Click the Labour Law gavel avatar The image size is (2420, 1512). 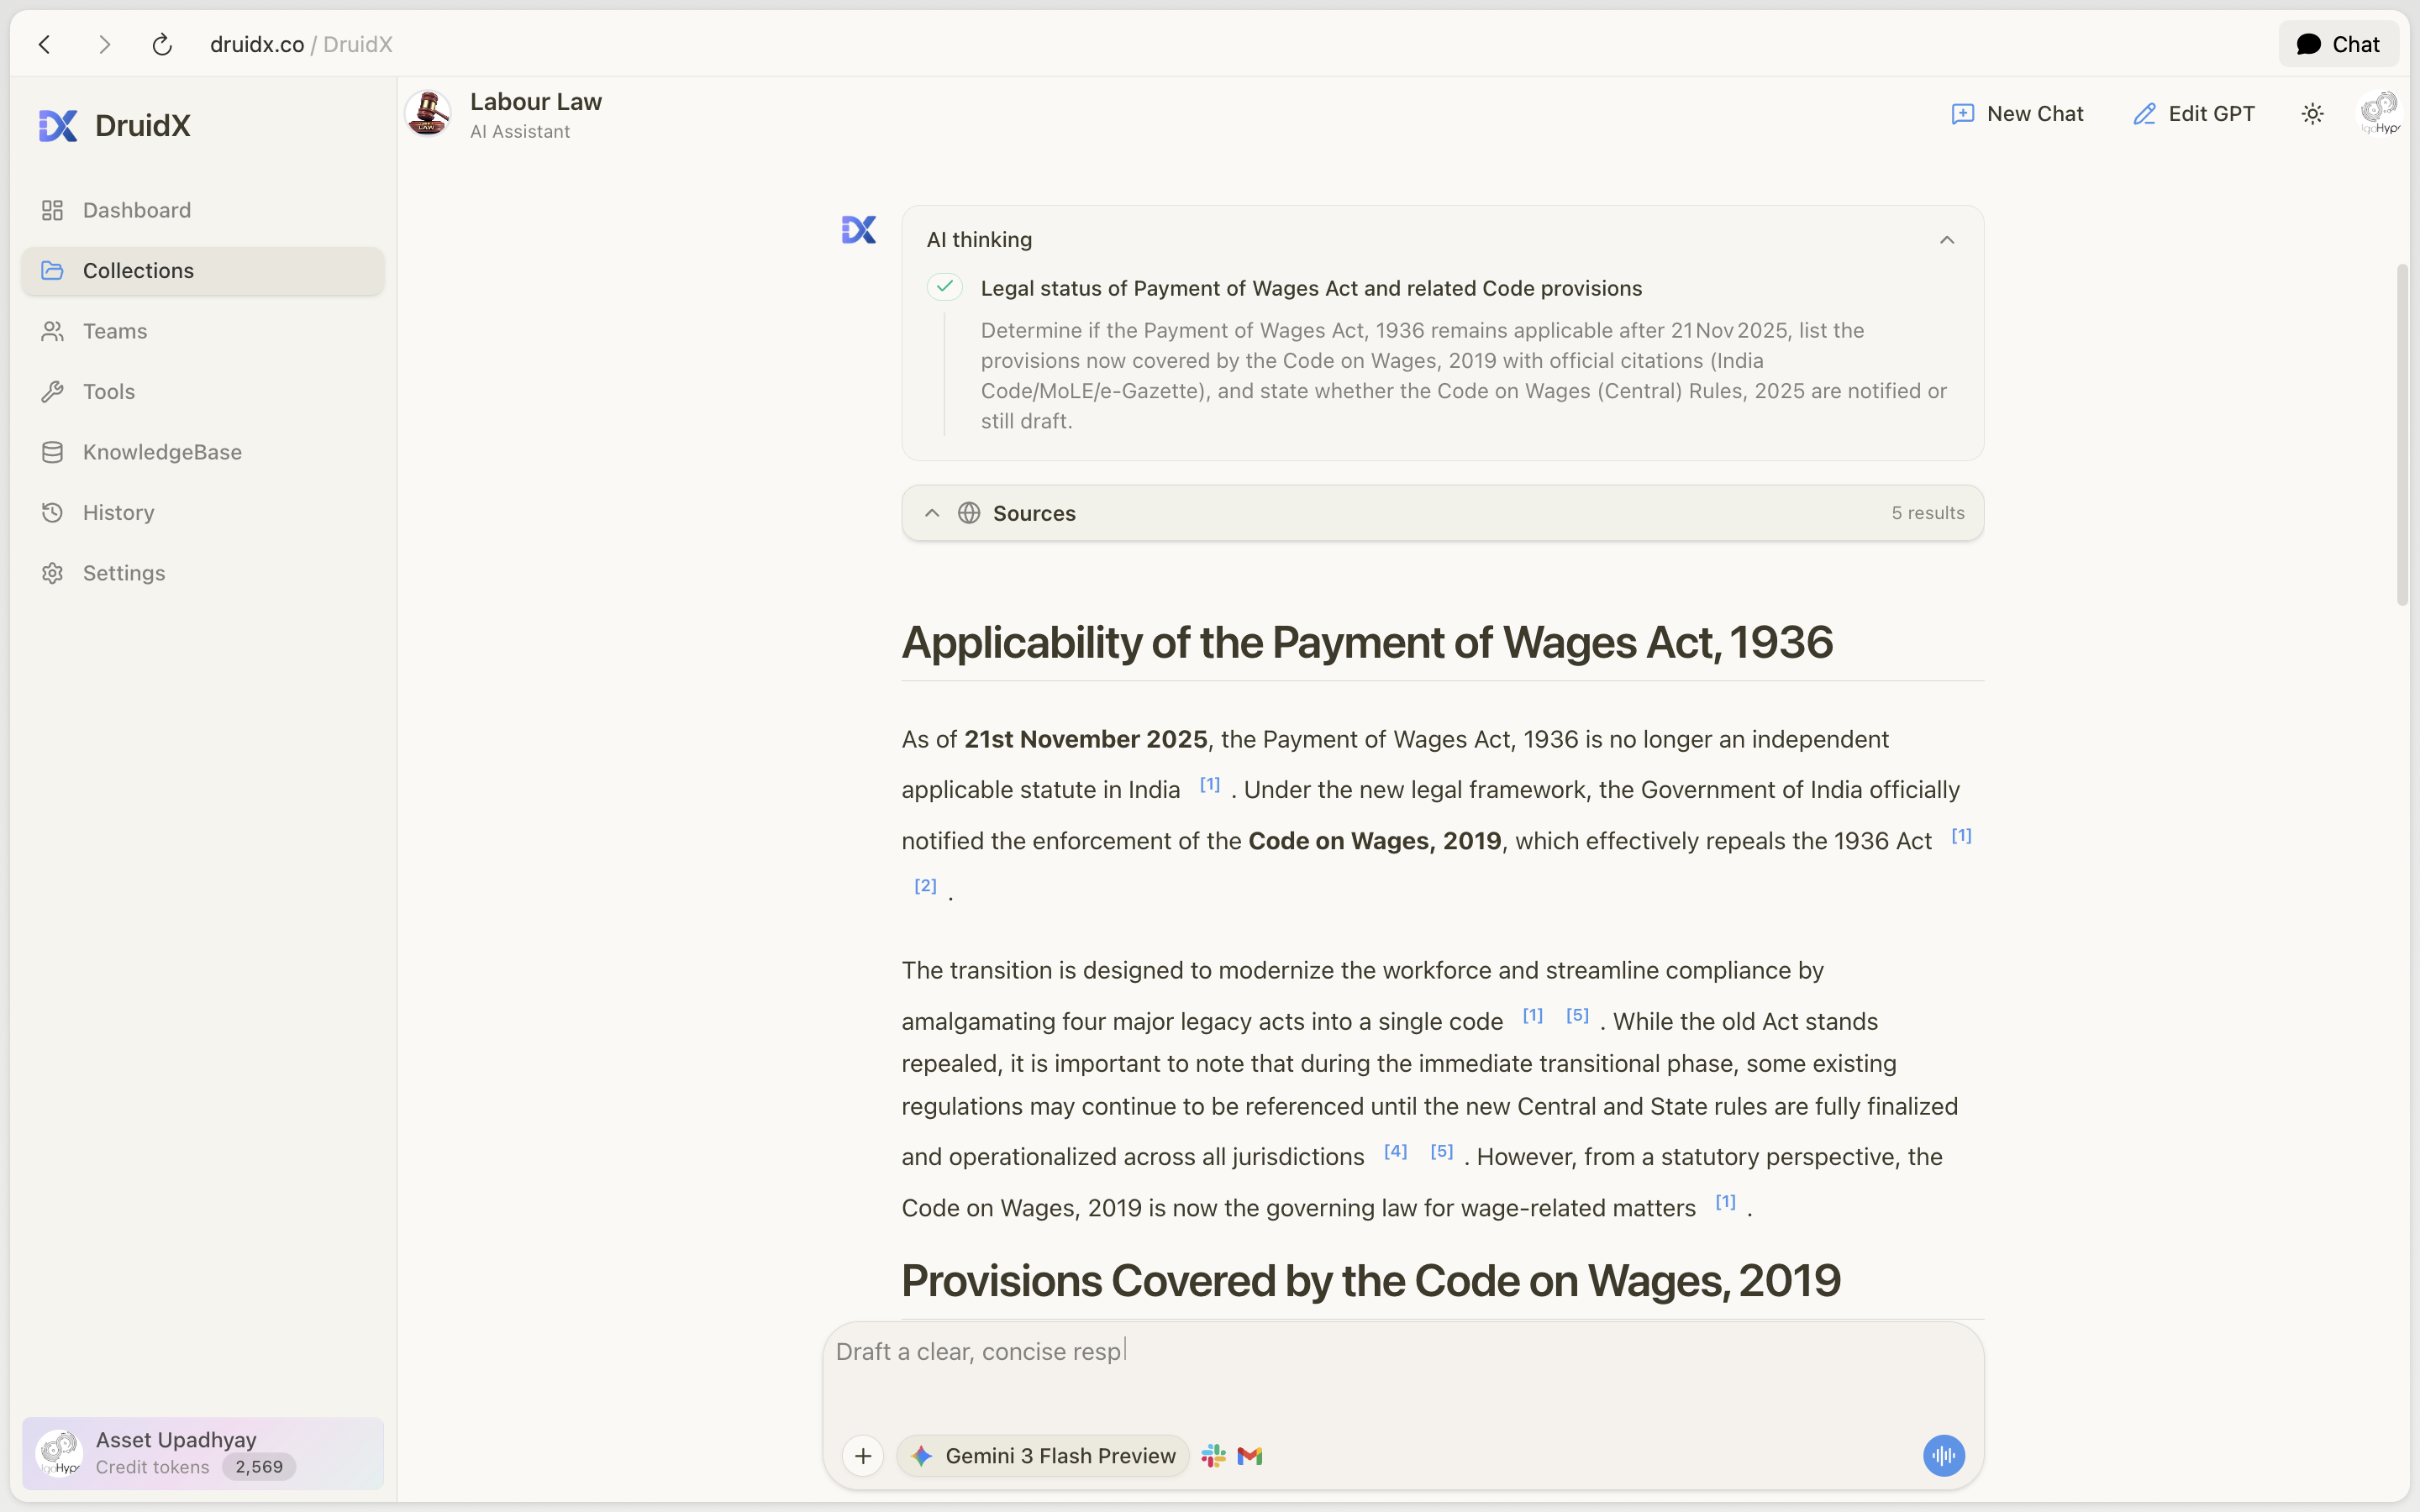tap(428, 114)
